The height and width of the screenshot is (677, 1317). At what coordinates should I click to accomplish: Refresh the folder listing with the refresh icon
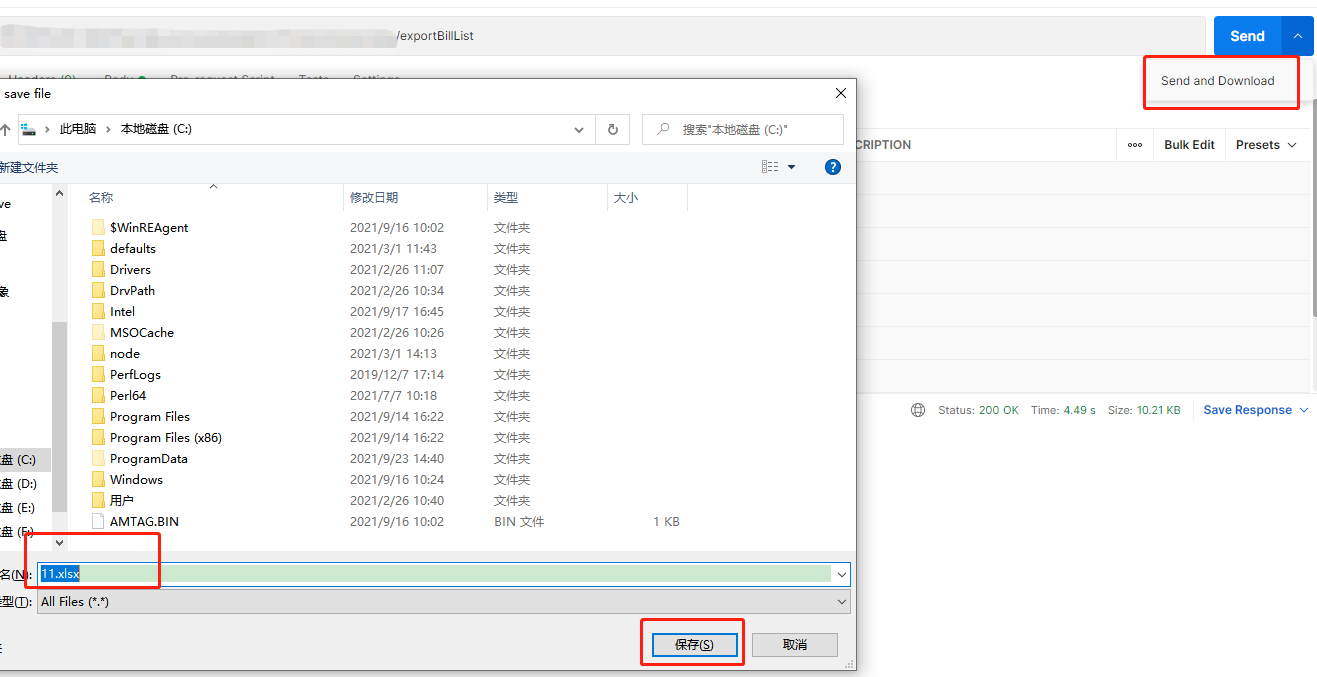pyautogui.click(x=612, y=129)
